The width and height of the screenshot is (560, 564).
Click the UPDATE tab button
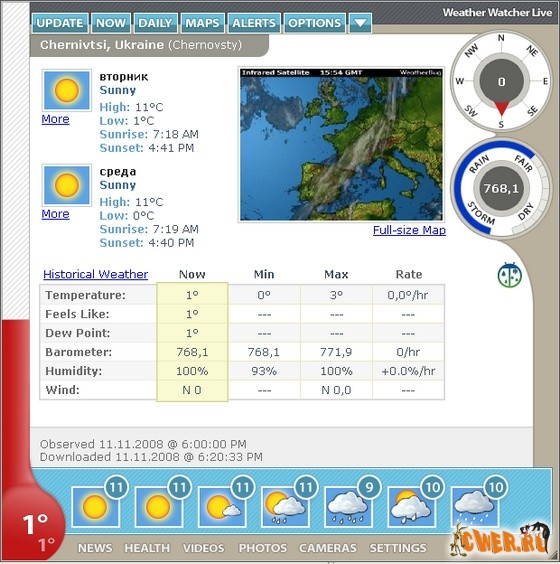(x=60, y=23)
